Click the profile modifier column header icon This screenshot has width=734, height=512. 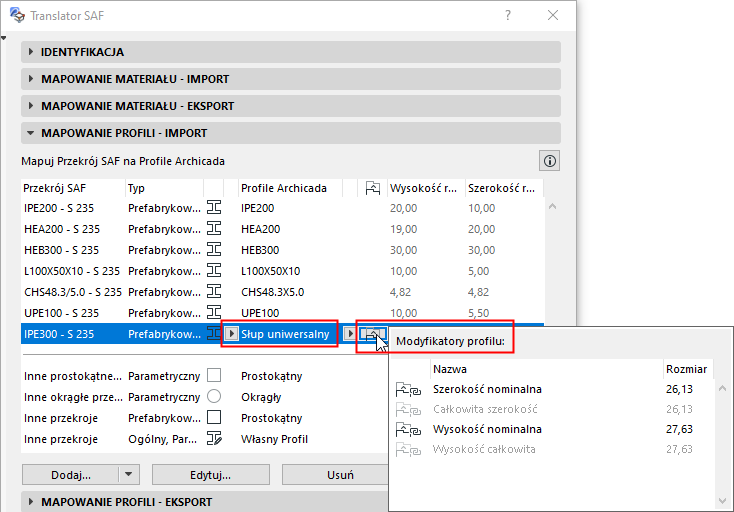tap(373, 188)
